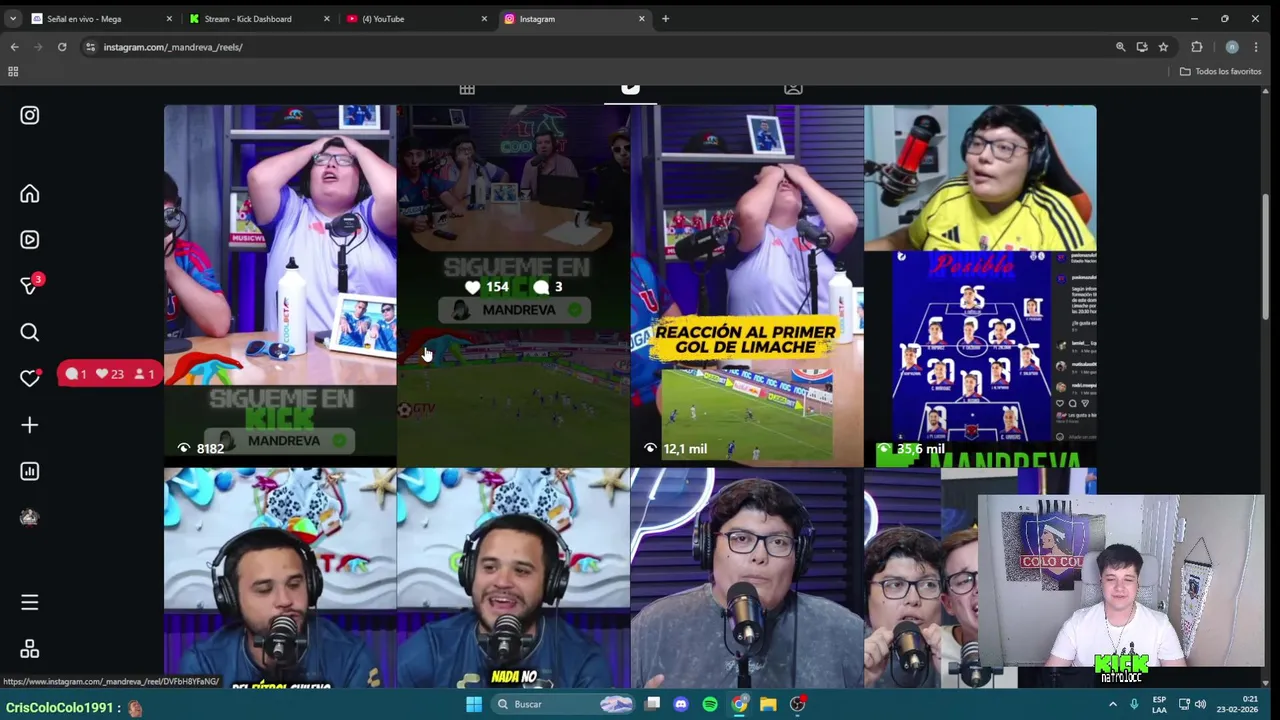1280x720 pixels.
Task: Open Chrome three-dot menu
Action: (1256, 47)
